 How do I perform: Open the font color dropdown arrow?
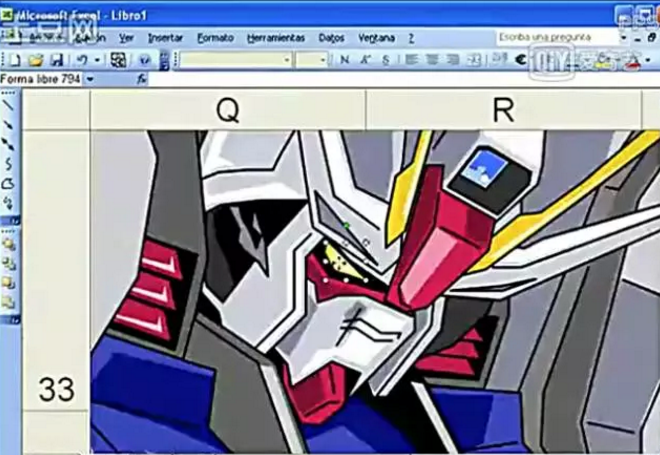(647, 61)
